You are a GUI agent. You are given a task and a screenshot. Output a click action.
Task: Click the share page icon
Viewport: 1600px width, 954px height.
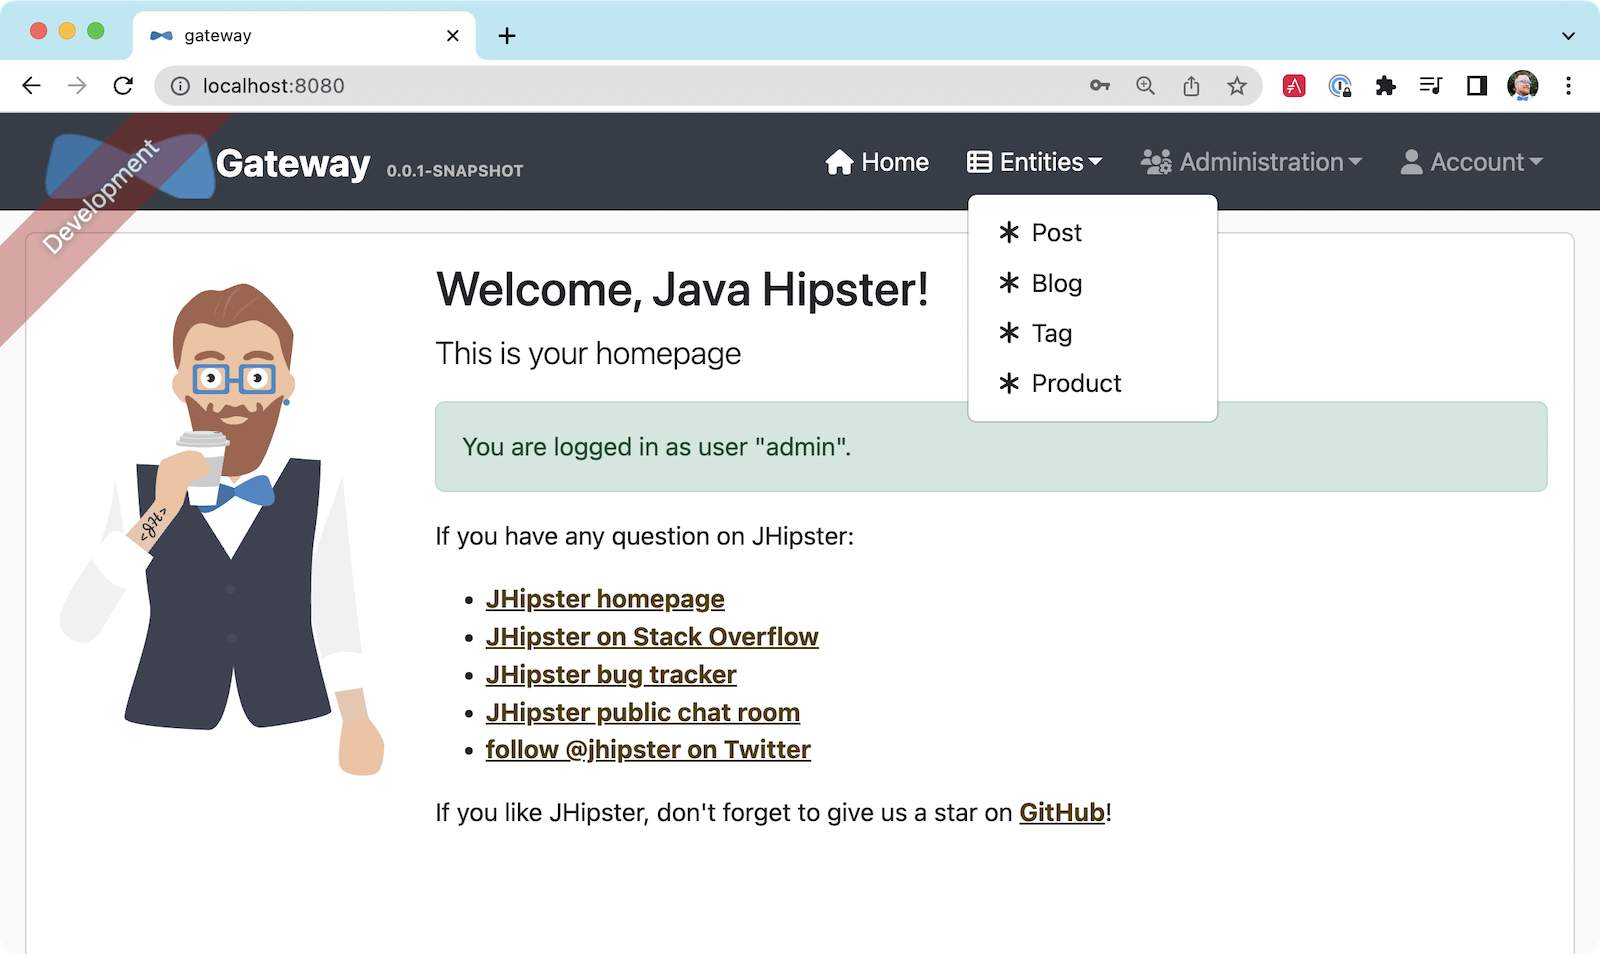click(x=1191, y=86)
